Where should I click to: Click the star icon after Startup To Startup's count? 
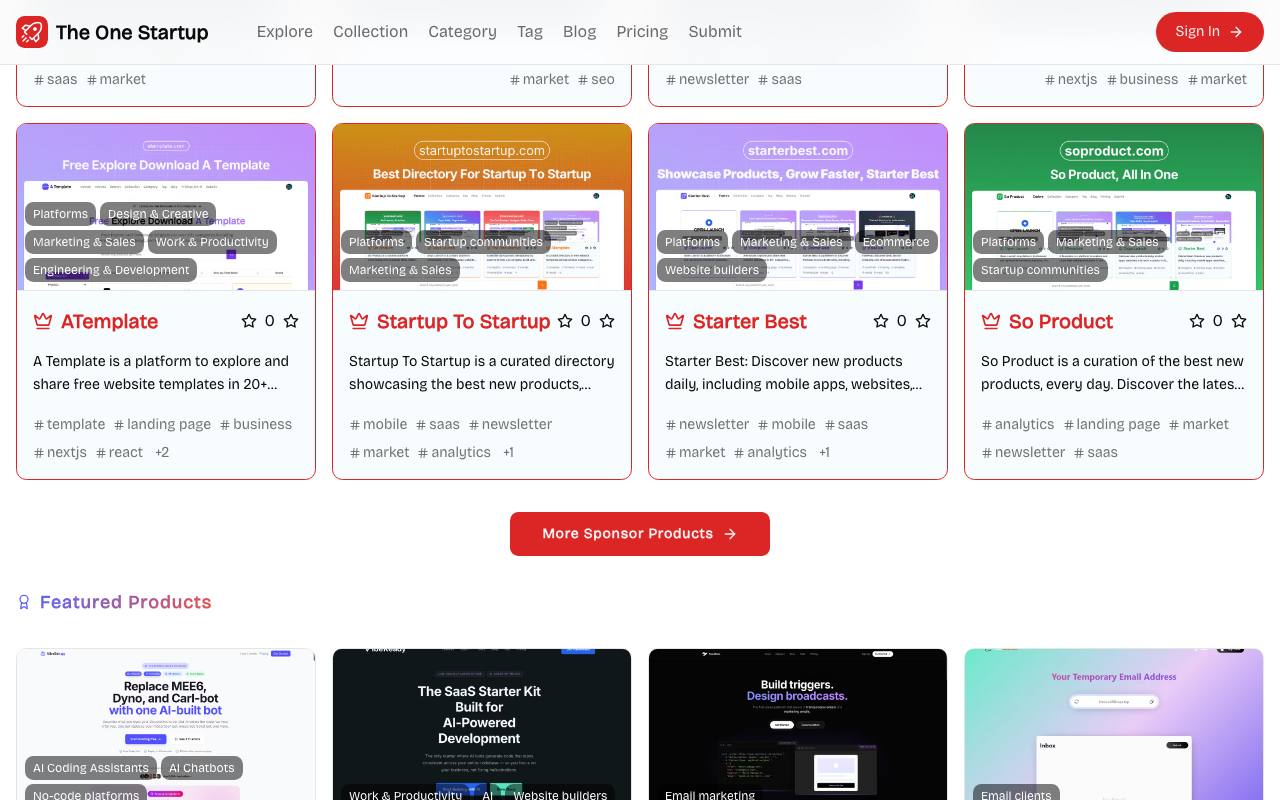pyautogui.click(x=607, y=321)
